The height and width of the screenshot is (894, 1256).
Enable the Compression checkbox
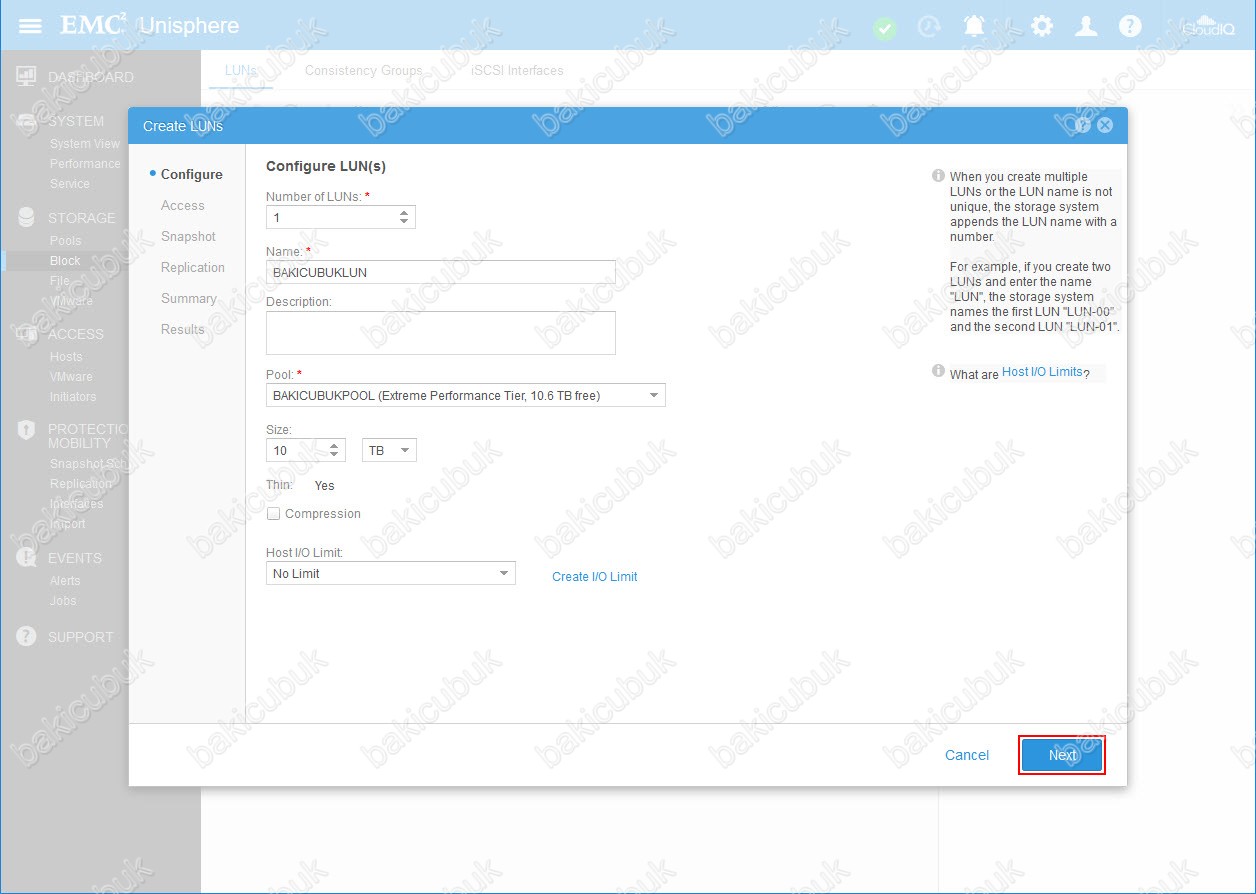point(274,514)
